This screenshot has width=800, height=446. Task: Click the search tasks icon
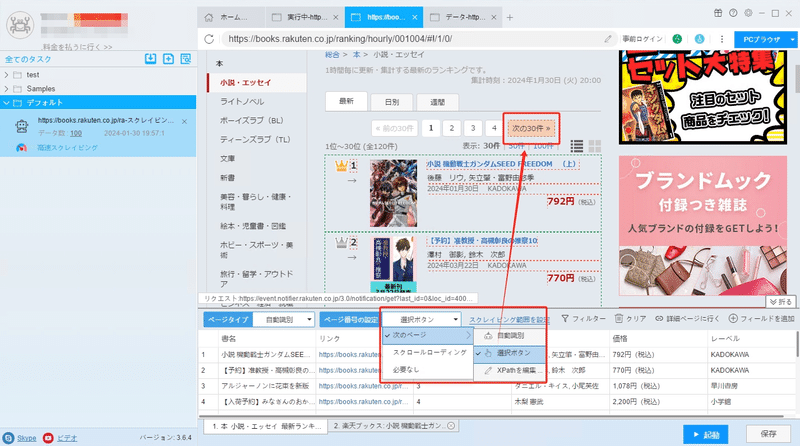pos(186,59)
